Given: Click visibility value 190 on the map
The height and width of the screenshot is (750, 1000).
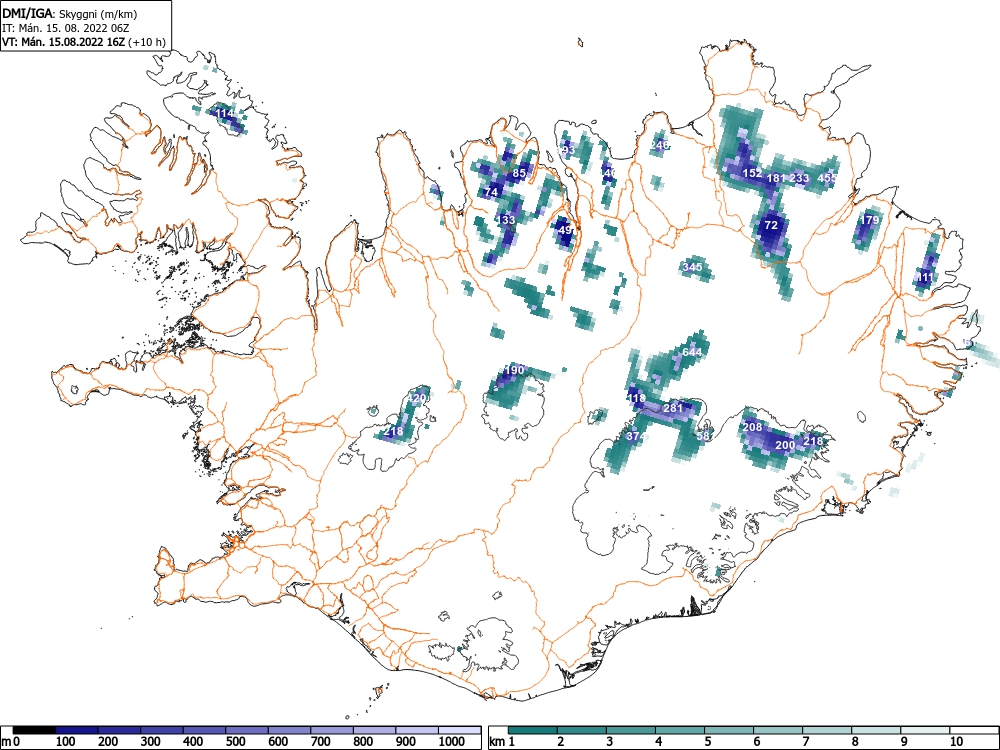Looking at the screenshot, I should pyautogui.click(x=515, y=370).
